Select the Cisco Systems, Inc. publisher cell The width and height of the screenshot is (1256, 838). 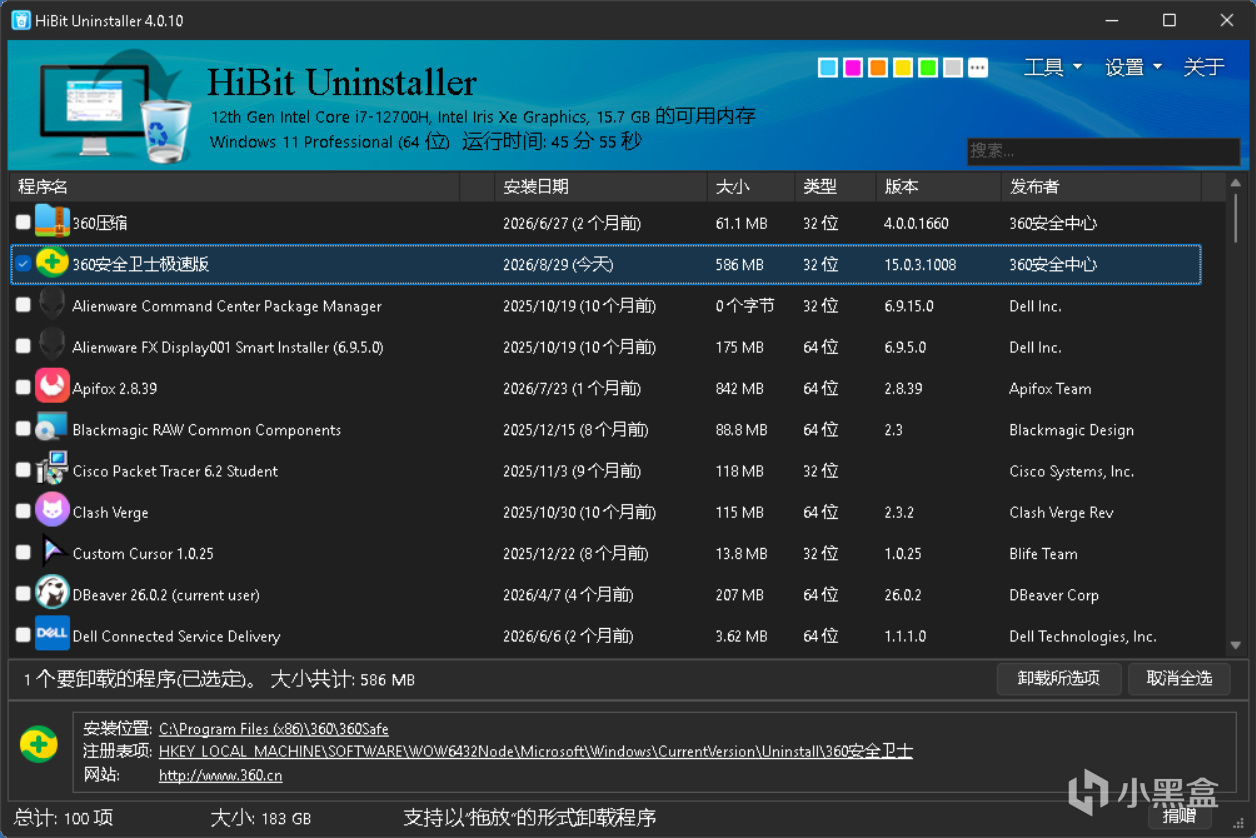(1072, 471)
